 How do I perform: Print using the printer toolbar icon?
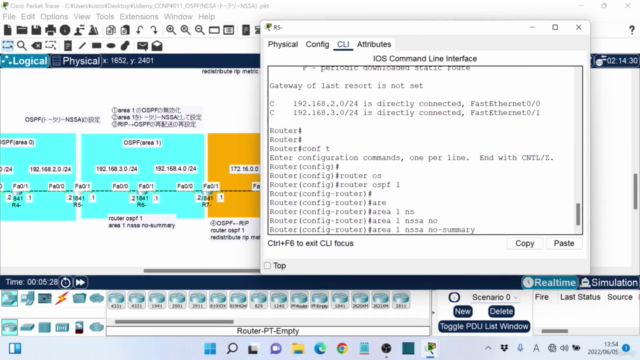tap(50, 30)
